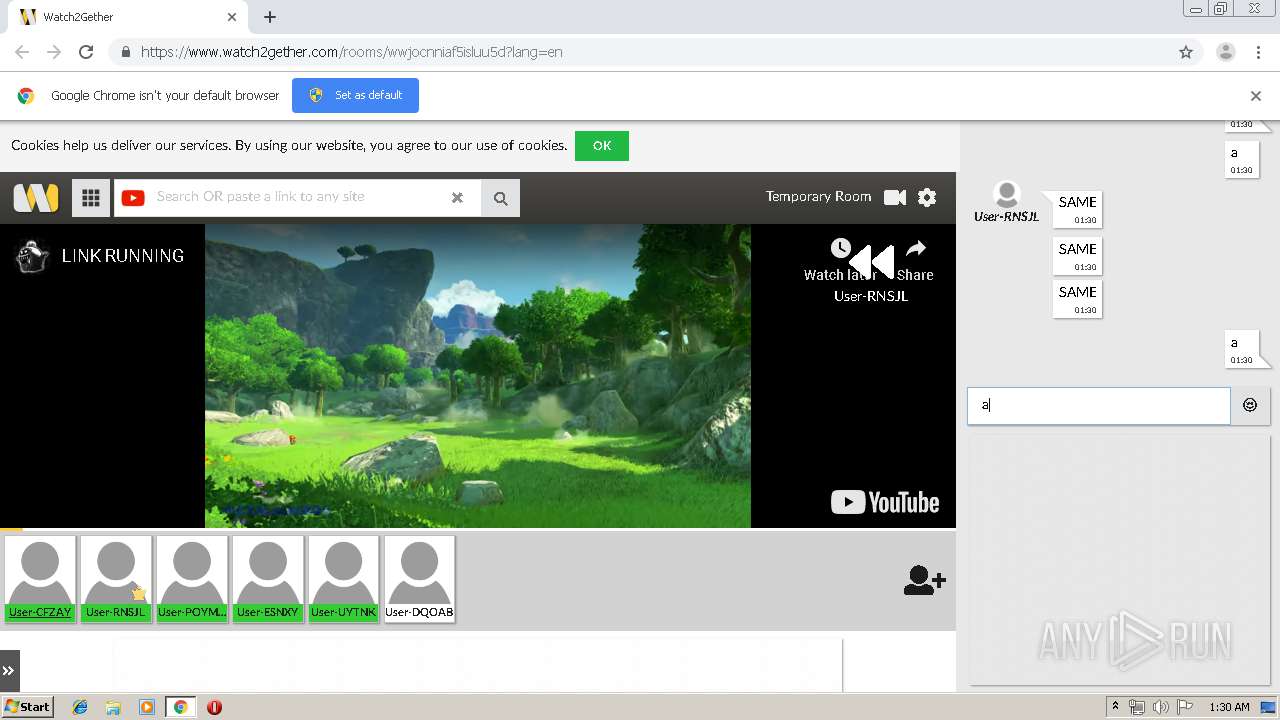1280x720 pixels.
Task: Toggle the webcam camera icon
Action: 895,197
